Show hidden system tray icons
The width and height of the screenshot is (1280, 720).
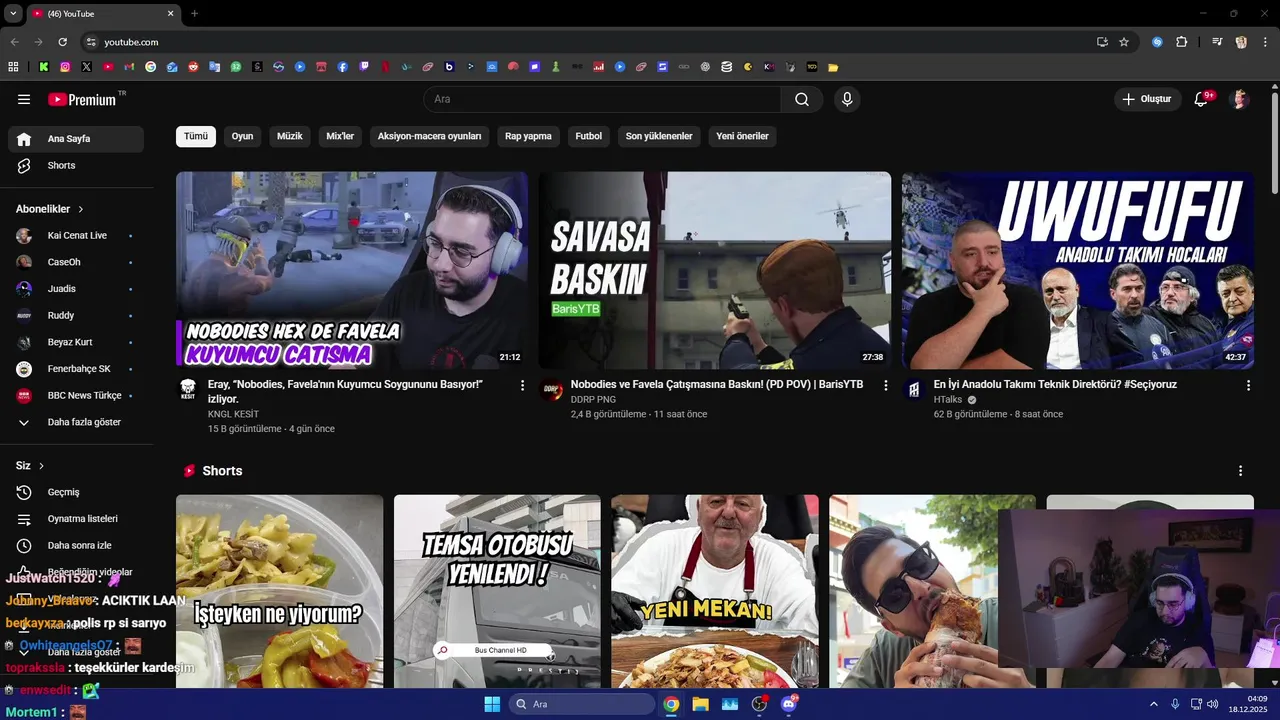(x=1153, y=704)
